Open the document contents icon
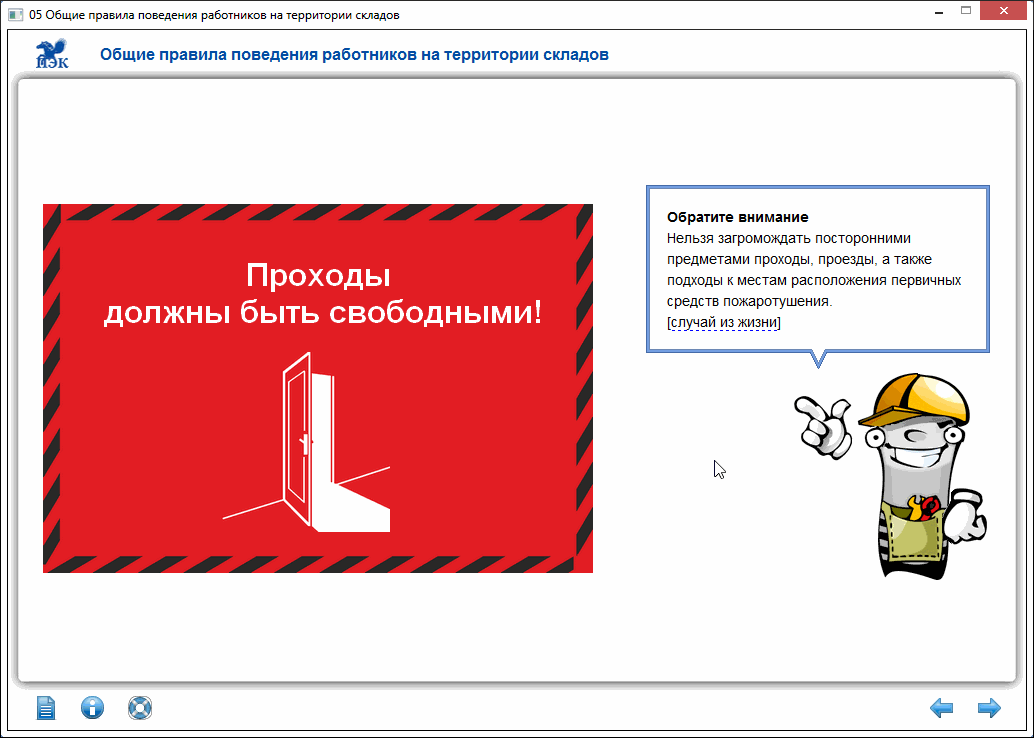This screenshot has width=1034, height=738. (46, 708)
